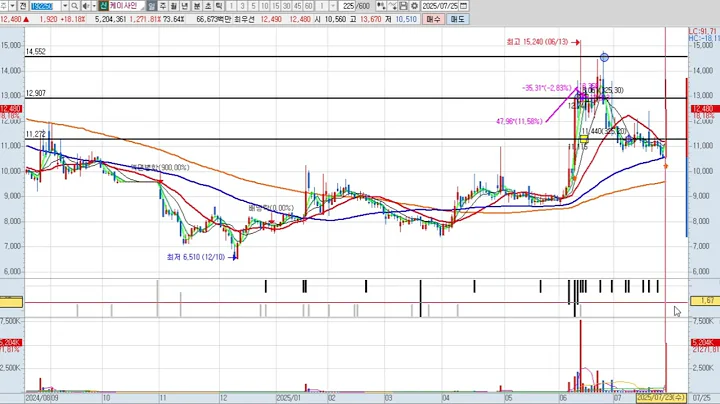Click the 225 candle count field
This screenshot has height=404, width=720.
pos(348,6)
